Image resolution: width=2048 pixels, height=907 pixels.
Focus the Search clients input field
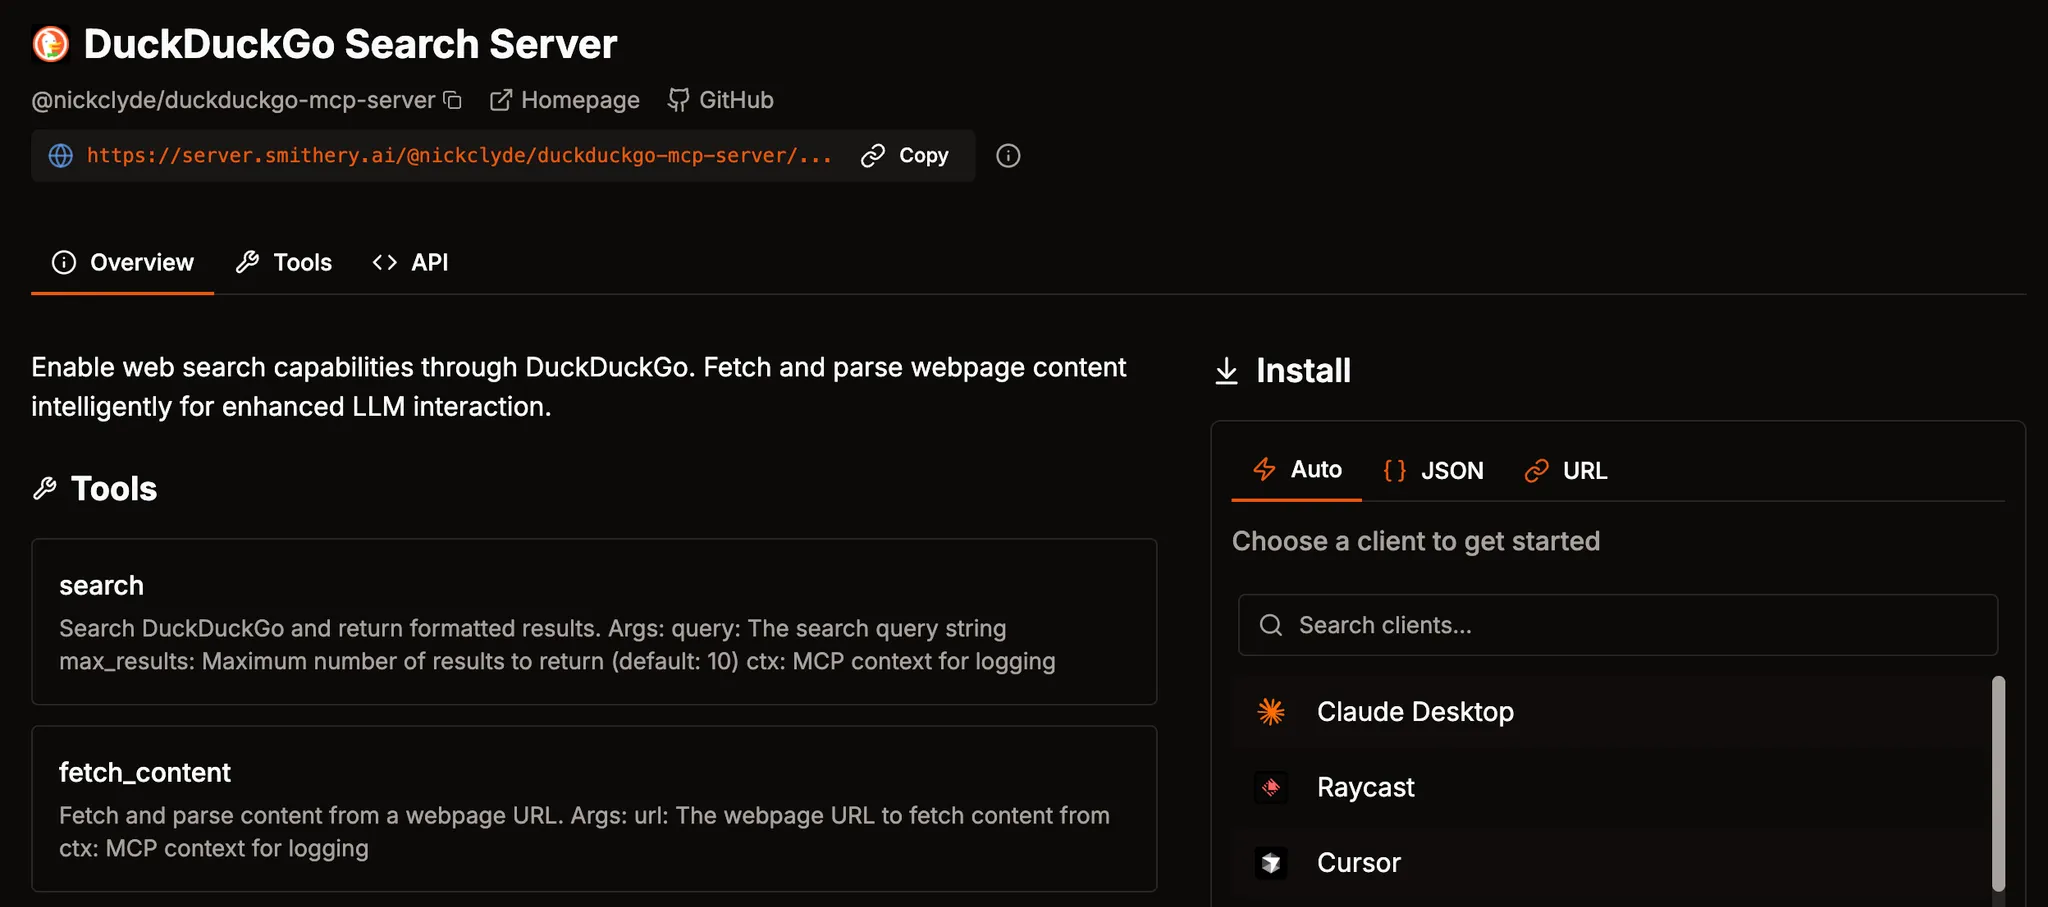click(x=1618, y=625)
